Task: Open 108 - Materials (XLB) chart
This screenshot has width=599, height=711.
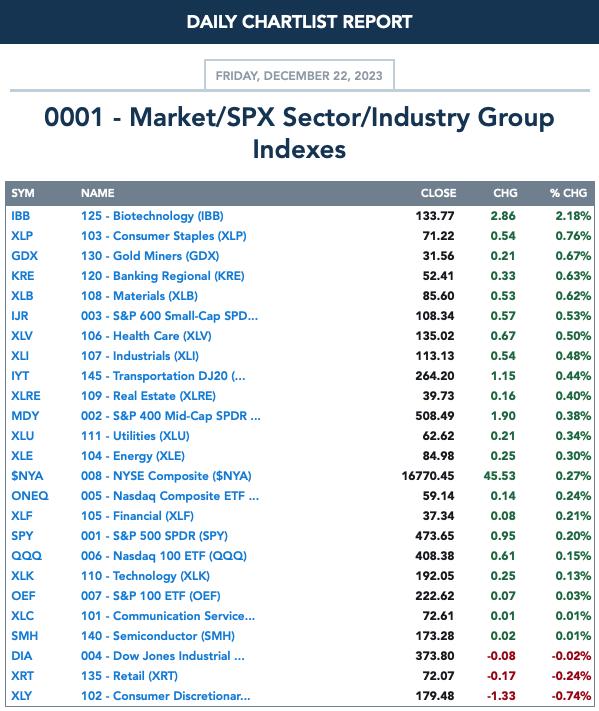Action: click(x=140, y=296)
